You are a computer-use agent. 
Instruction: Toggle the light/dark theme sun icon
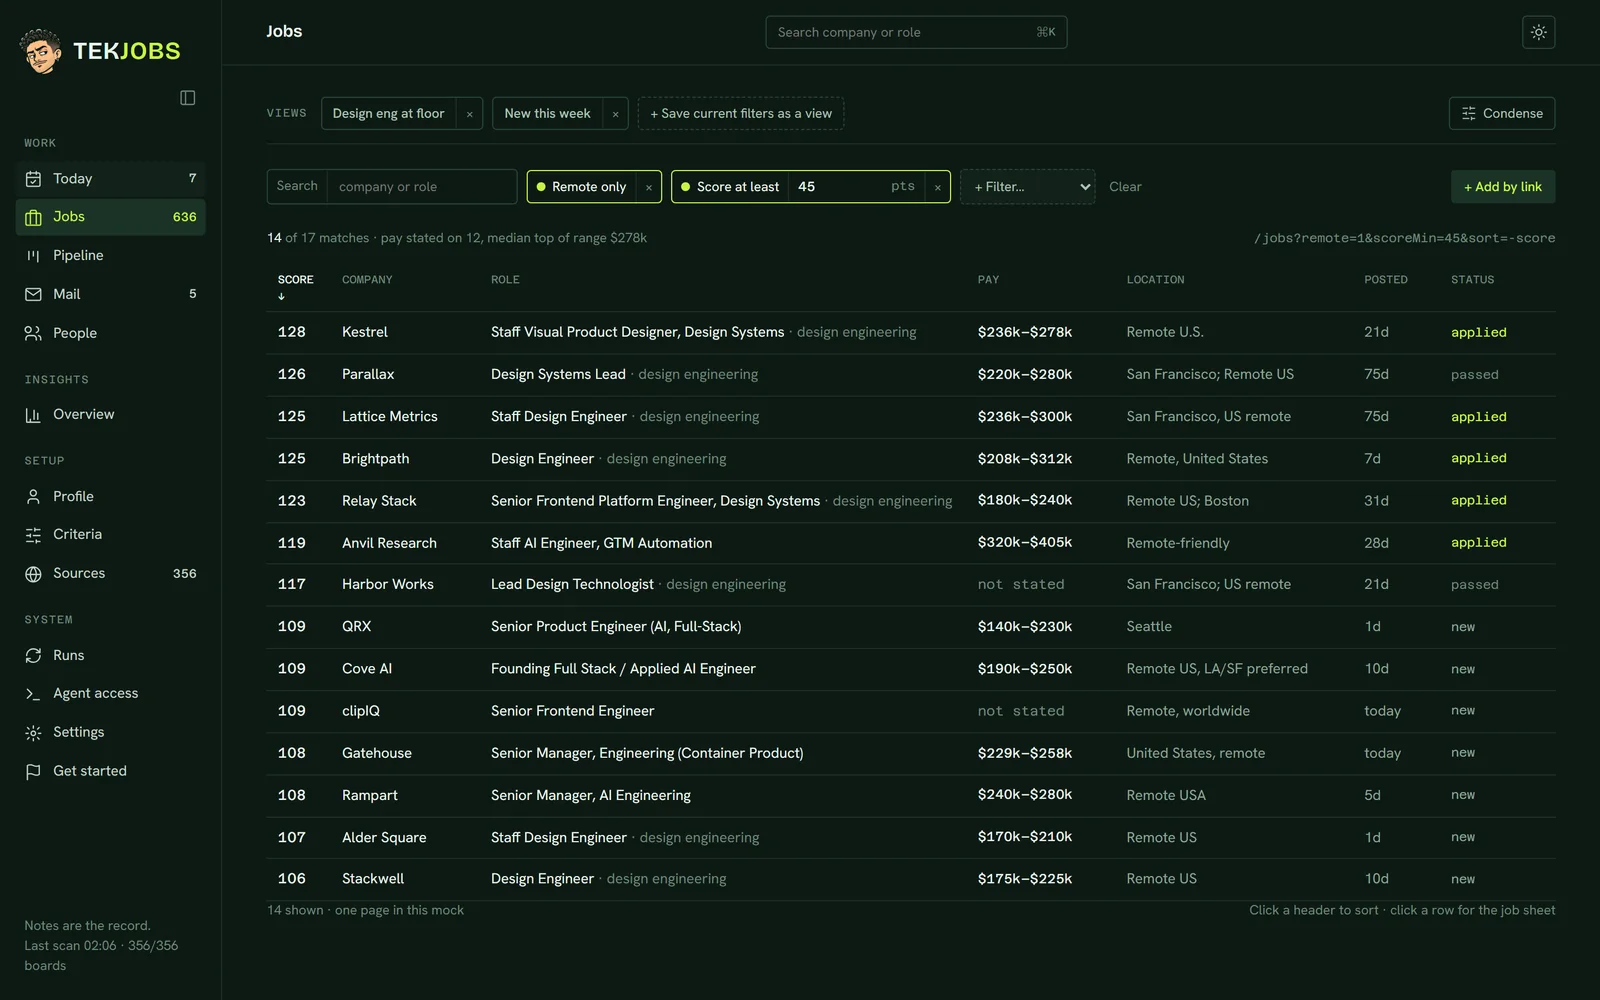pyautogui.click(x=1538, y=32)
